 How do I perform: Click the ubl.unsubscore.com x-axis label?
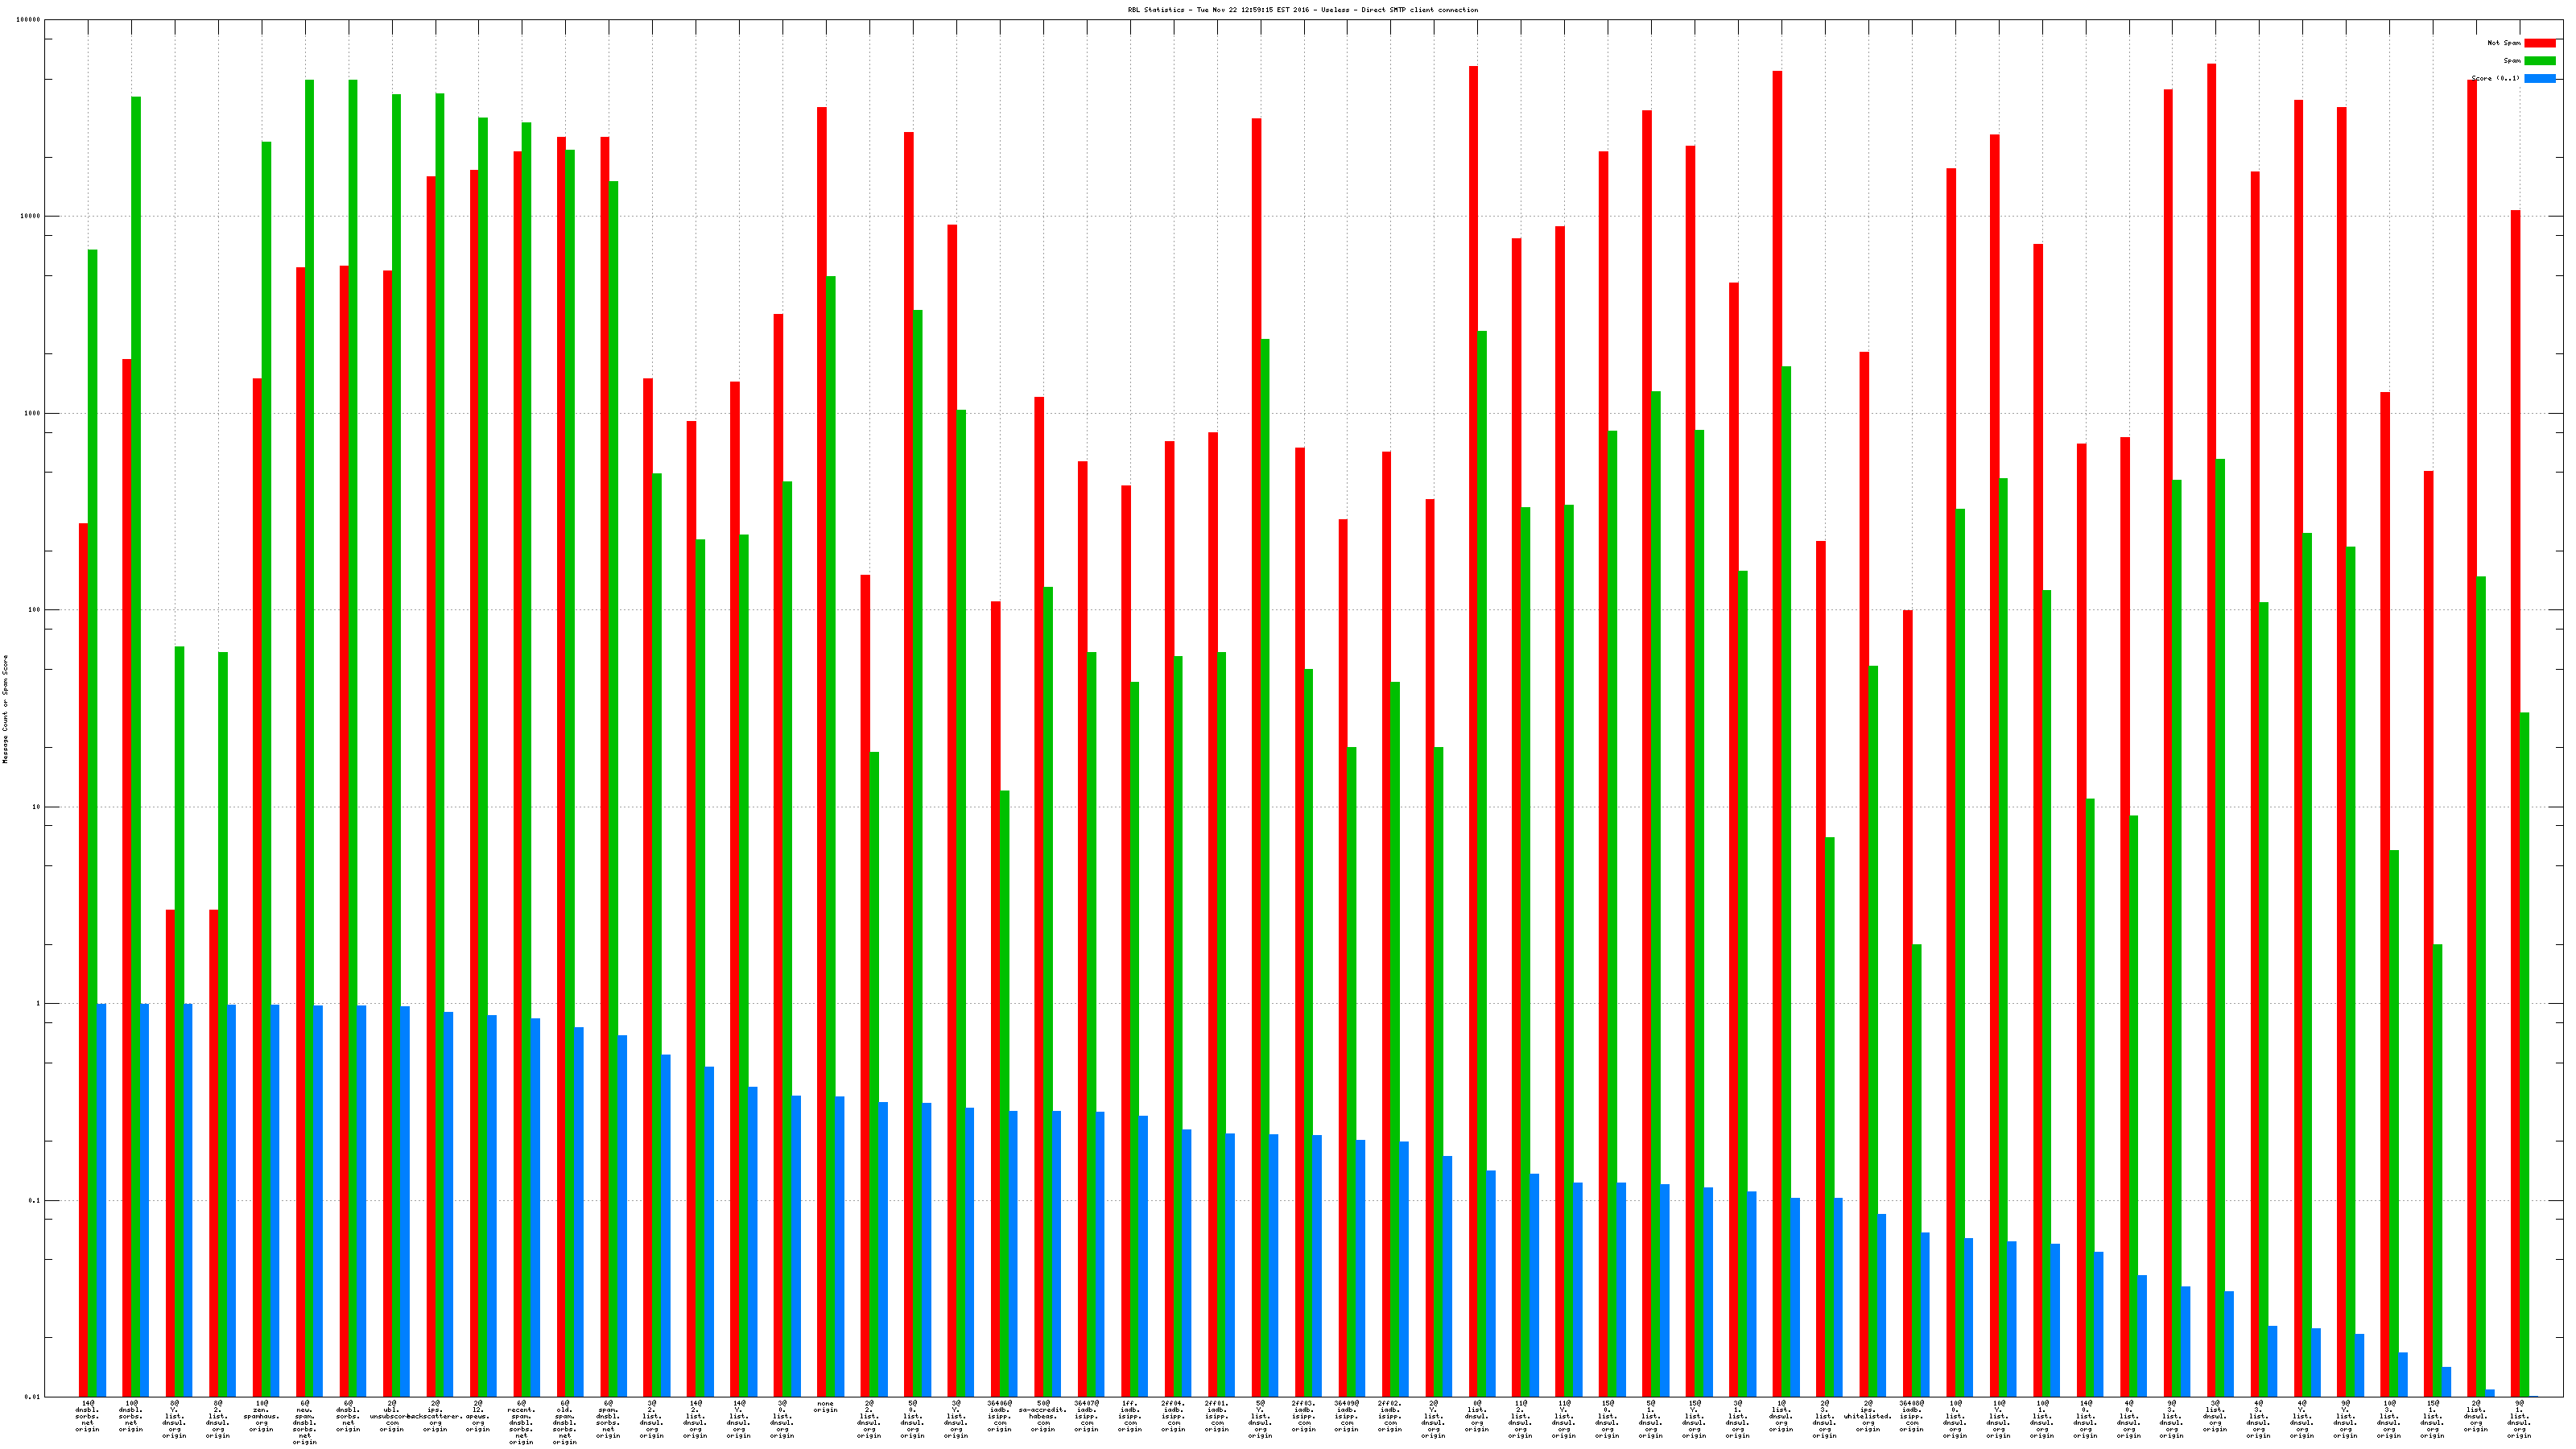click(391, 1416)
